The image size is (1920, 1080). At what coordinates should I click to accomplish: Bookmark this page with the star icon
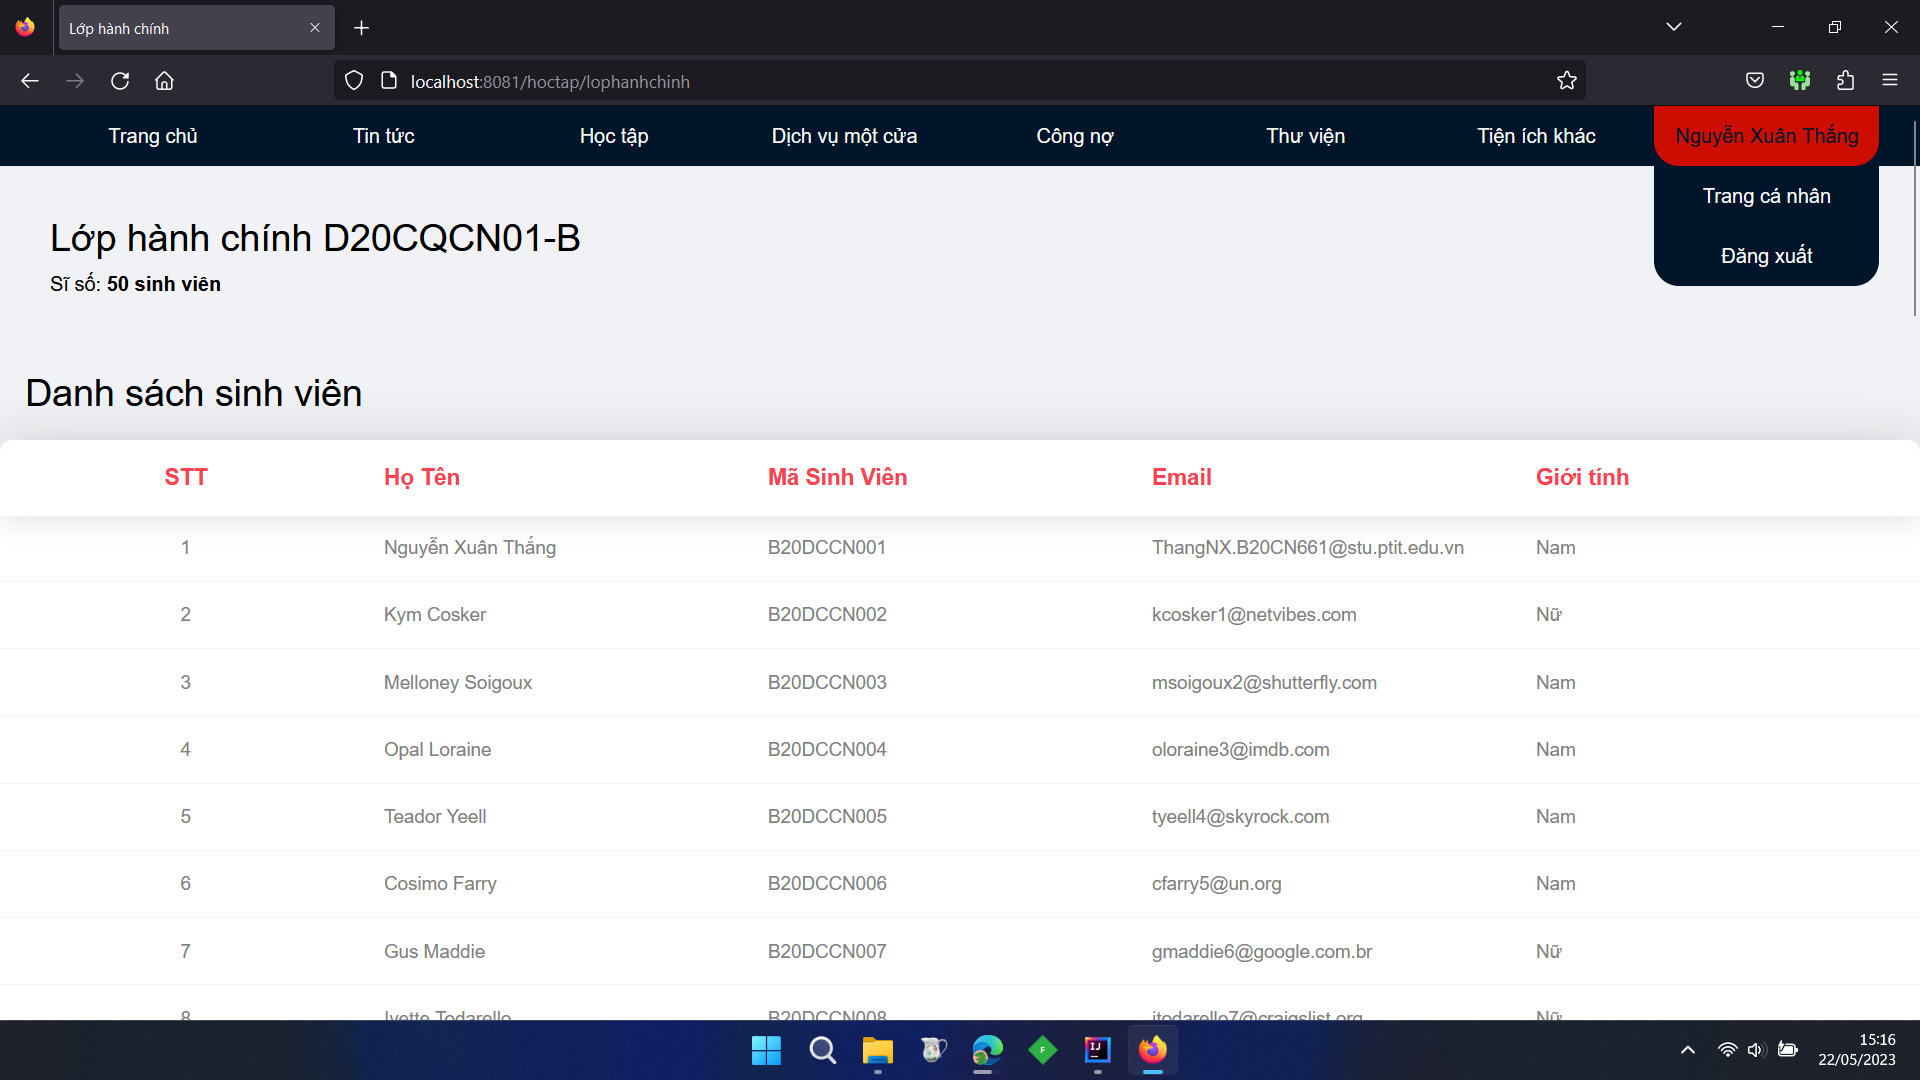pyautogui.click(x=1567, y=80)
